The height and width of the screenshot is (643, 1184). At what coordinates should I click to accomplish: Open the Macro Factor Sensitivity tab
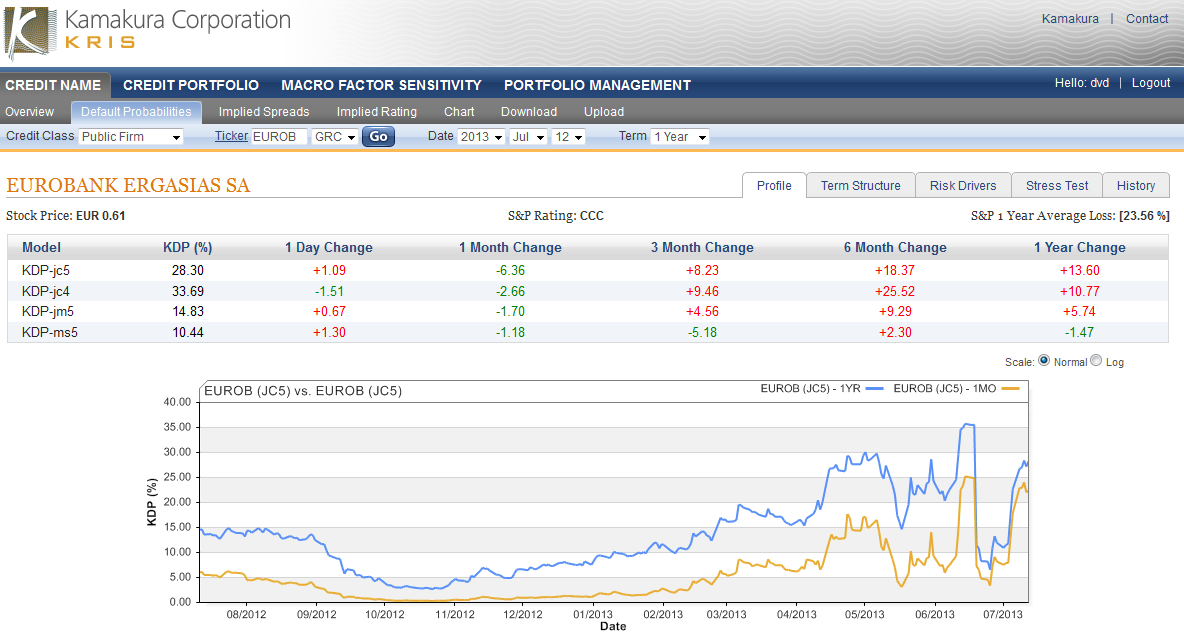(x=381, y=85)
